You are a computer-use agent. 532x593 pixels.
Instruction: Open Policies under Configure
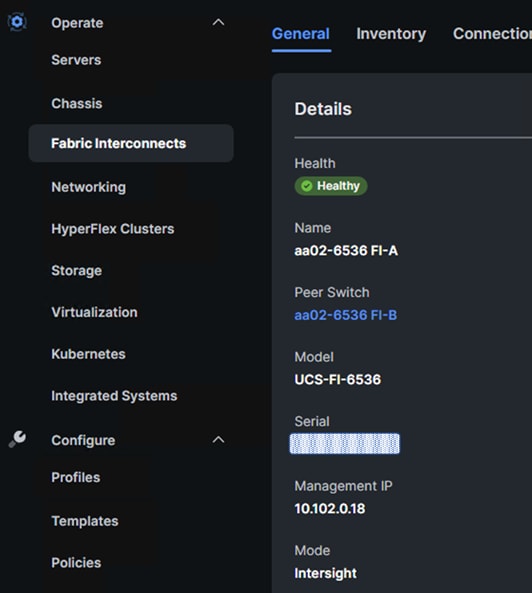[x=76, y=563]
